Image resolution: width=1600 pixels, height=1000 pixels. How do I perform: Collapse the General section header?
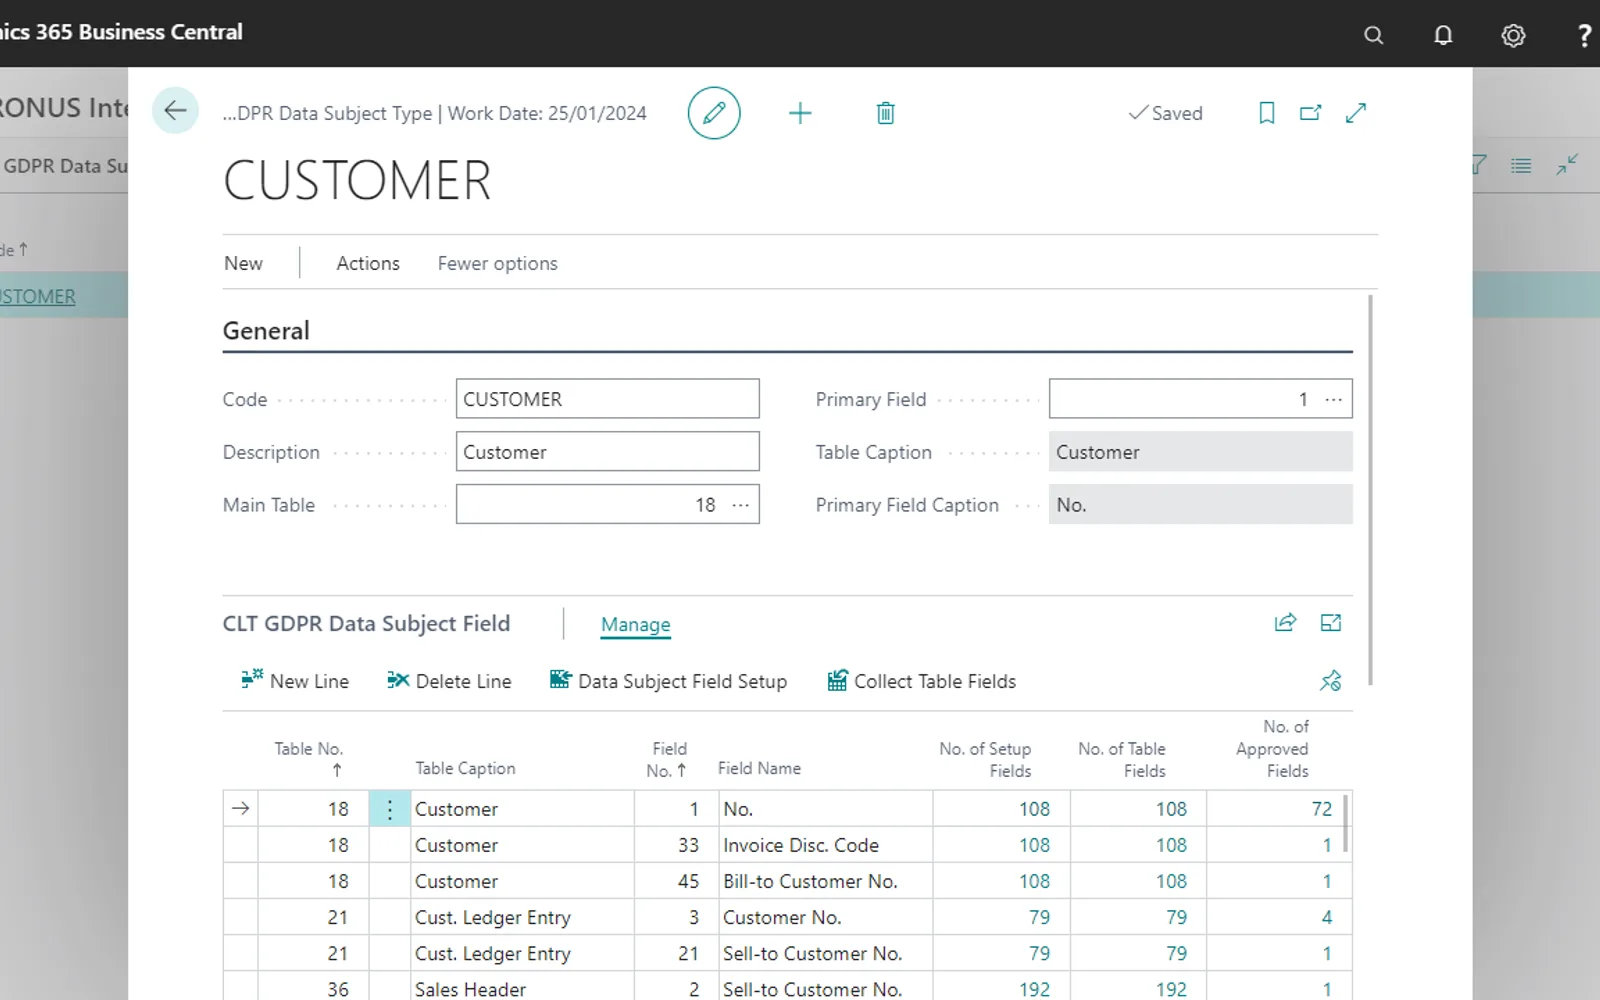click(x=266, y=331)
